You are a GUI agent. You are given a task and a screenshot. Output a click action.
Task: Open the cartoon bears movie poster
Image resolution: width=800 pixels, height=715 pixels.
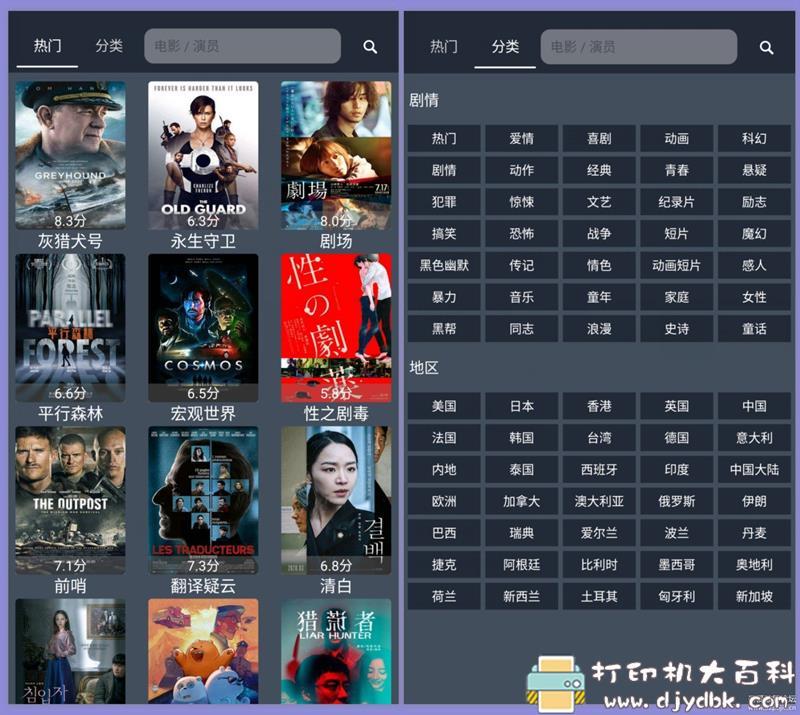pyautogui.click(x=203, y=651)
